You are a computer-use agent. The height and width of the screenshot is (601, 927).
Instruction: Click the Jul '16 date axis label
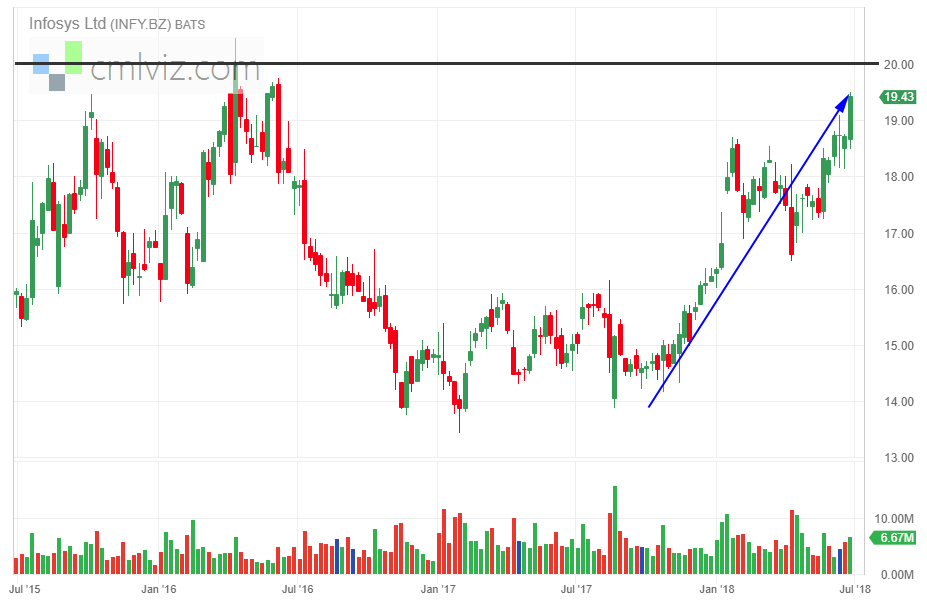click(297, 589)
